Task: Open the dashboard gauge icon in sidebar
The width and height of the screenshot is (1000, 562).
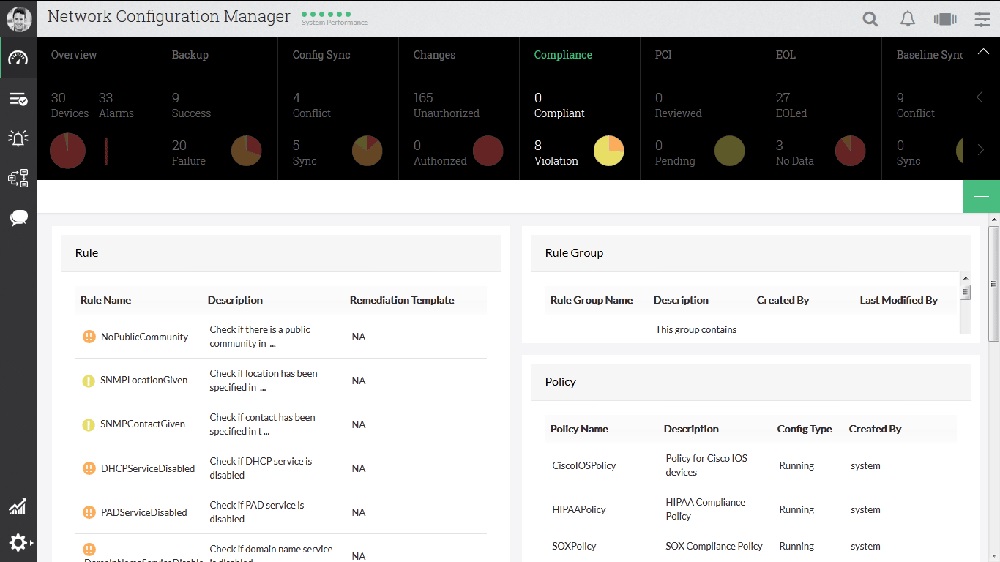Action: [18, 58]
